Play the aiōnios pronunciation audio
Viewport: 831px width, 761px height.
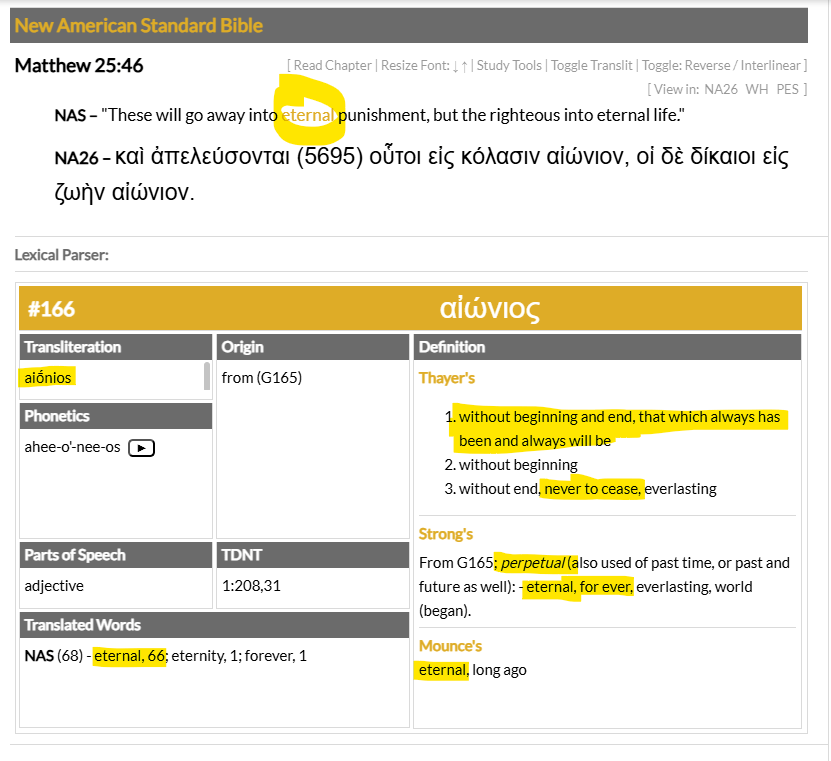click(142, 448)
